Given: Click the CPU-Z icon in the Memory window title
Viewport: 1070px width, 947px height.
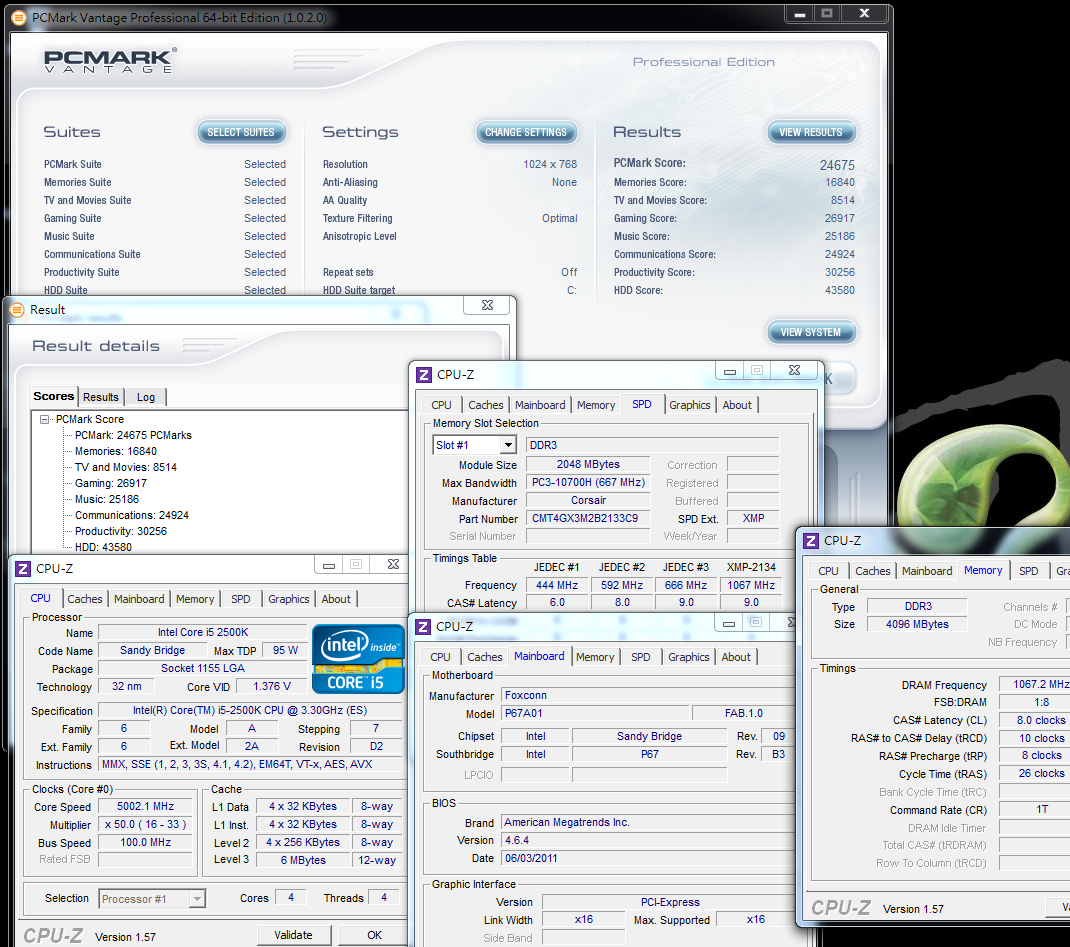Looking at the screenshot, I should (810, 541).
